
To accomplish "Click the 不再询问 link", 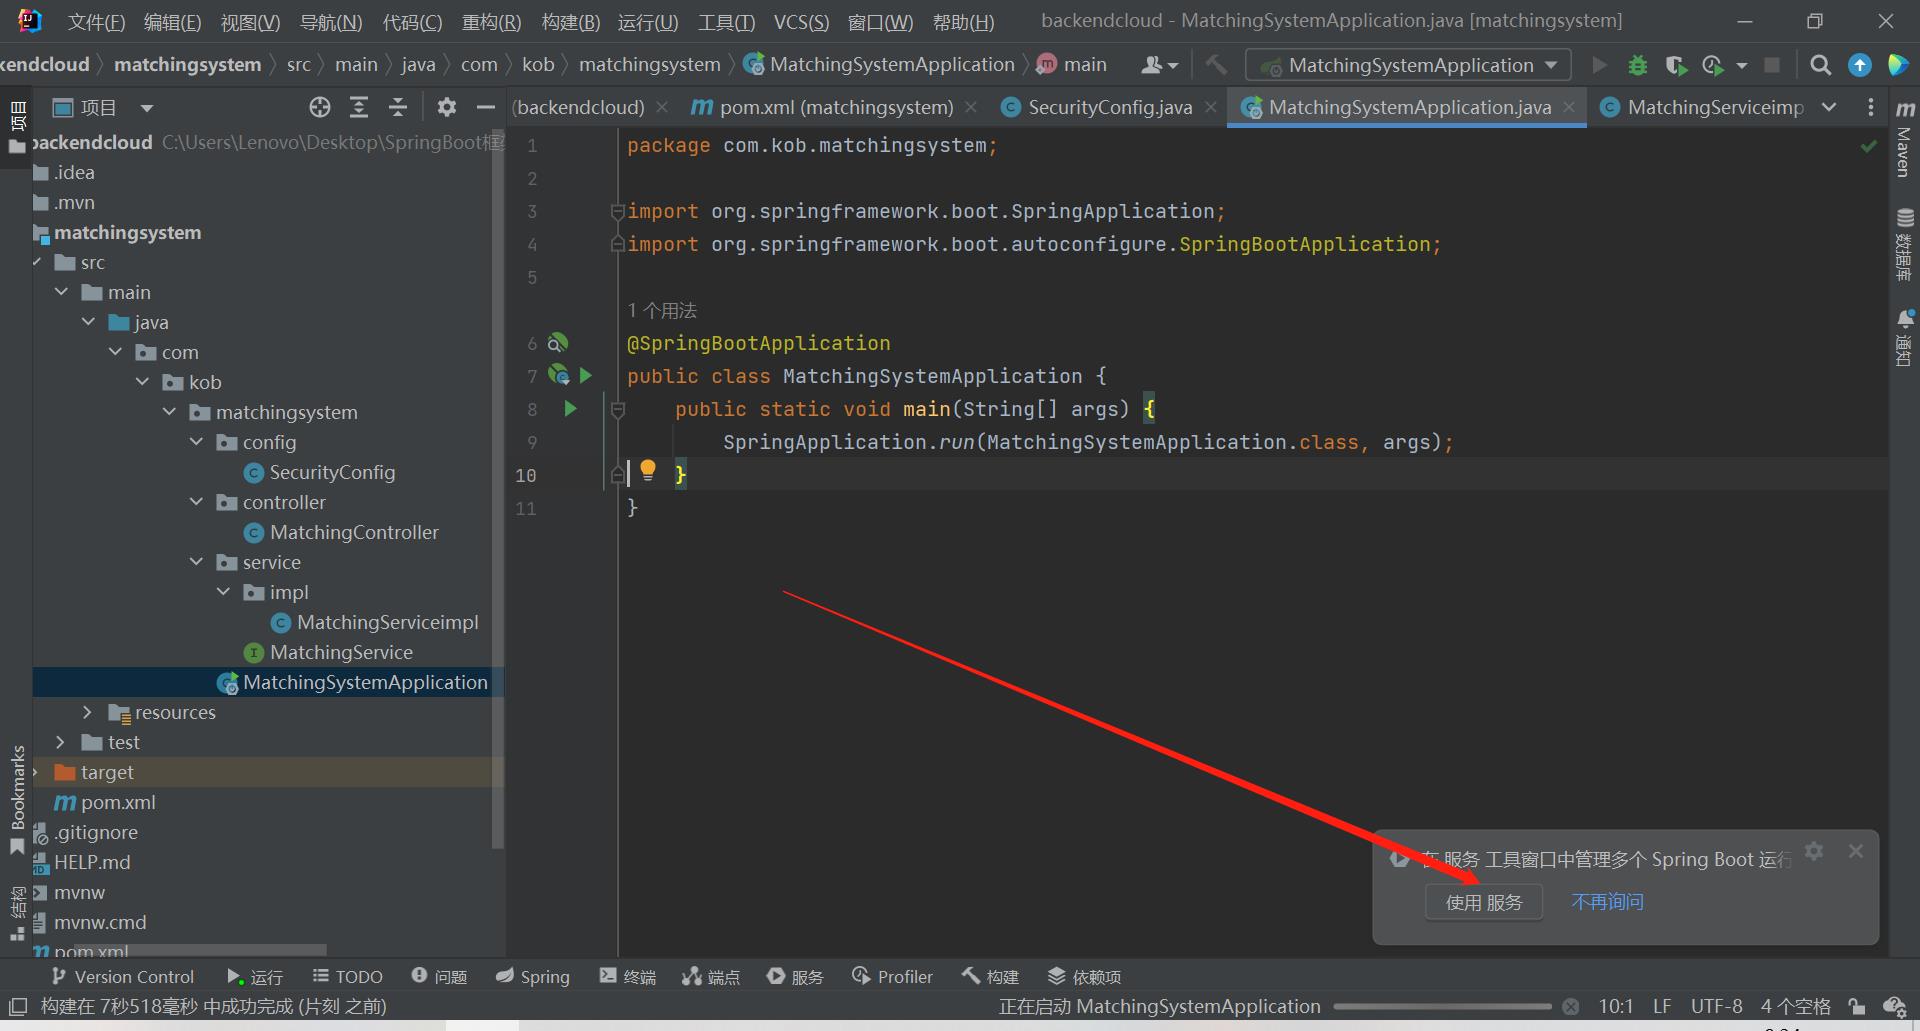I will point(1607,902).
